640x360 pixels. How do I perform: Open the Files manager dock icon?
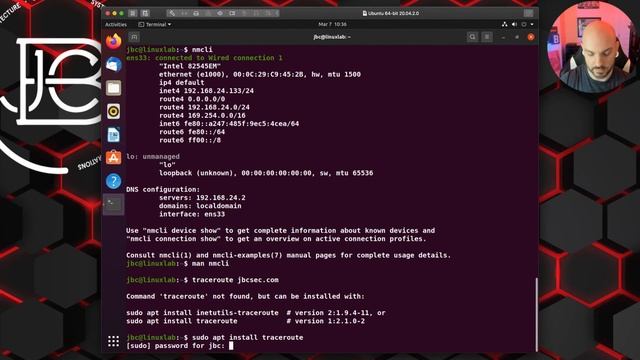113,88
